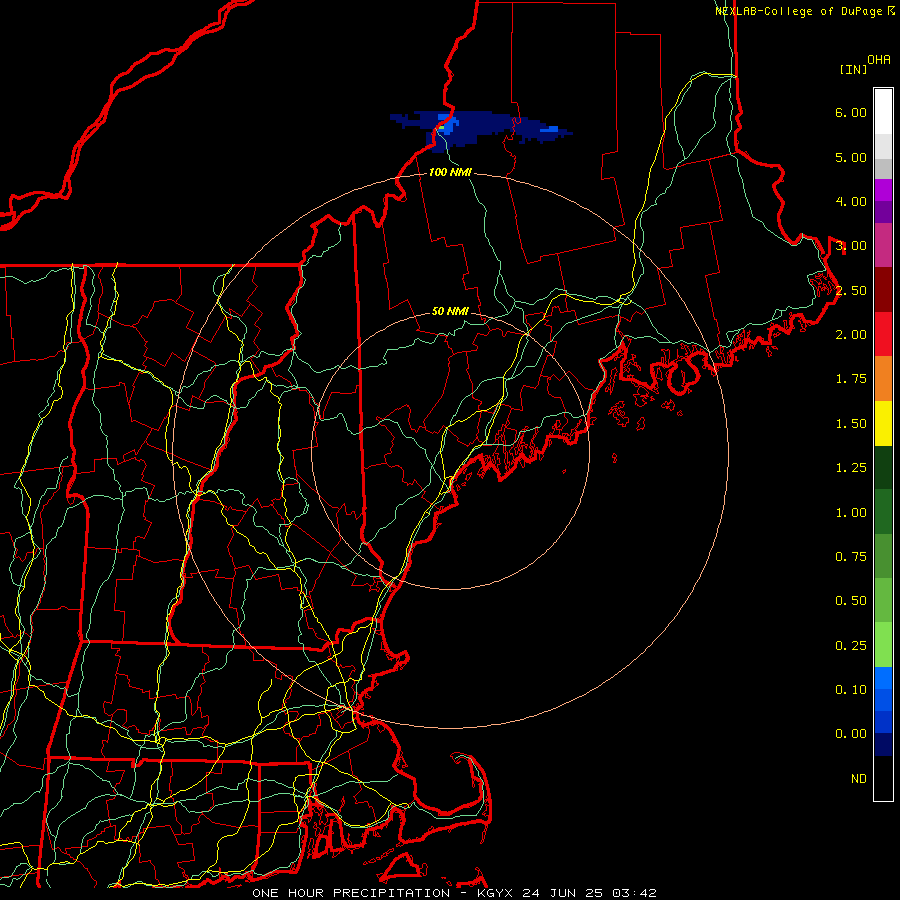900x900 pixels.
Task: Click the 0.75 legend value
Action: pos(851,557)
